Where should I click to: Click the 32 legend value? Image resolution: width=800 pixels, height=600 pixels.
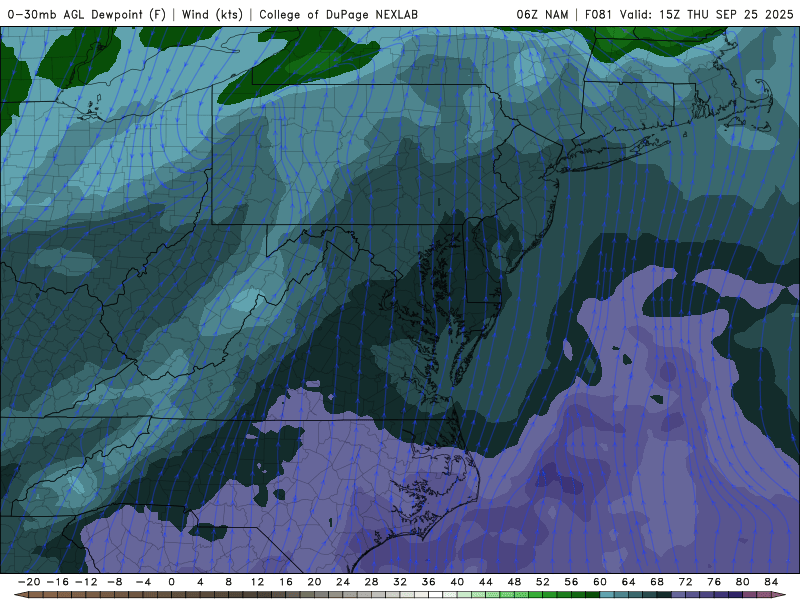click(x=400, y=582)
